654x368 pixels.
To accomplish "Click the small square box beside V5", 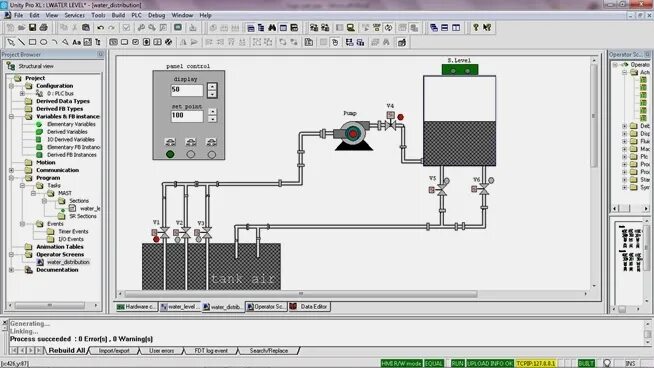I will pyautogui.click(x=432, y=190).
